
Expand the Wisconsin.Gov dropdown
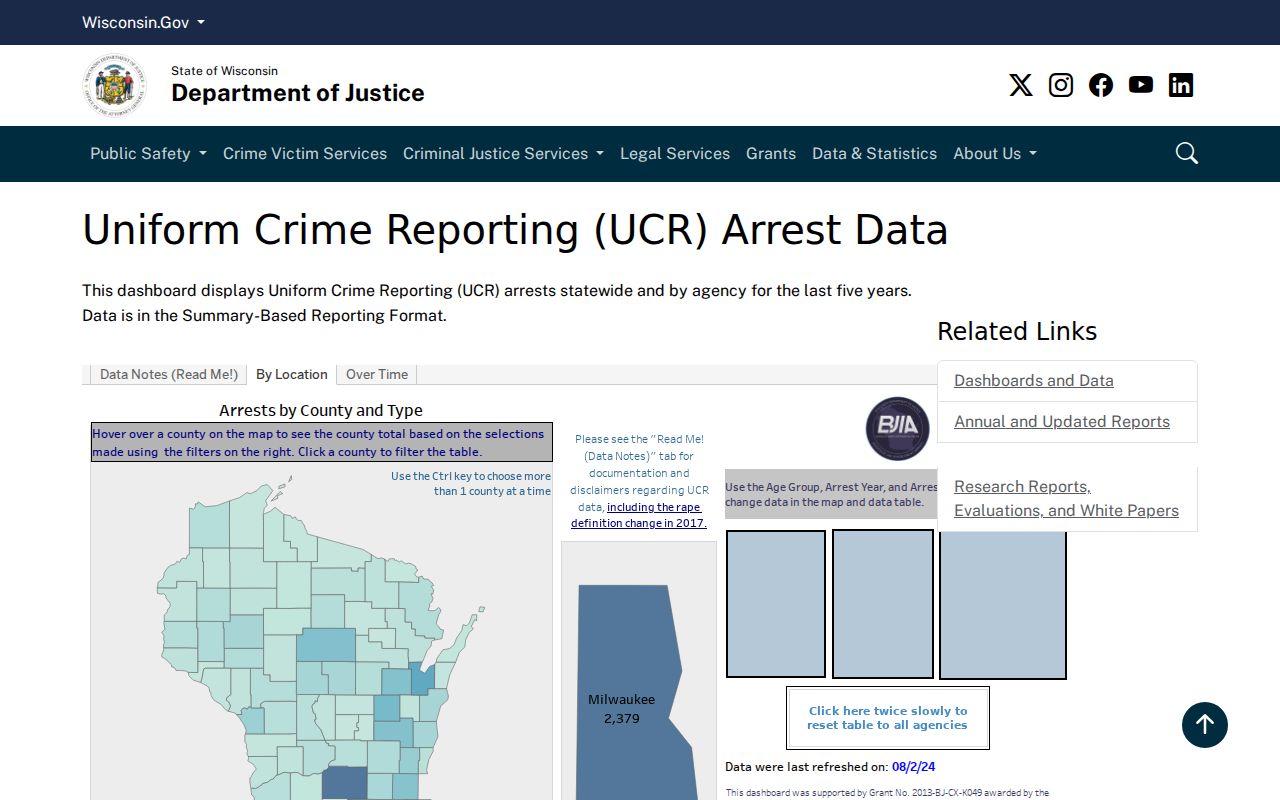pyautogui.click(x=143, y=22)
